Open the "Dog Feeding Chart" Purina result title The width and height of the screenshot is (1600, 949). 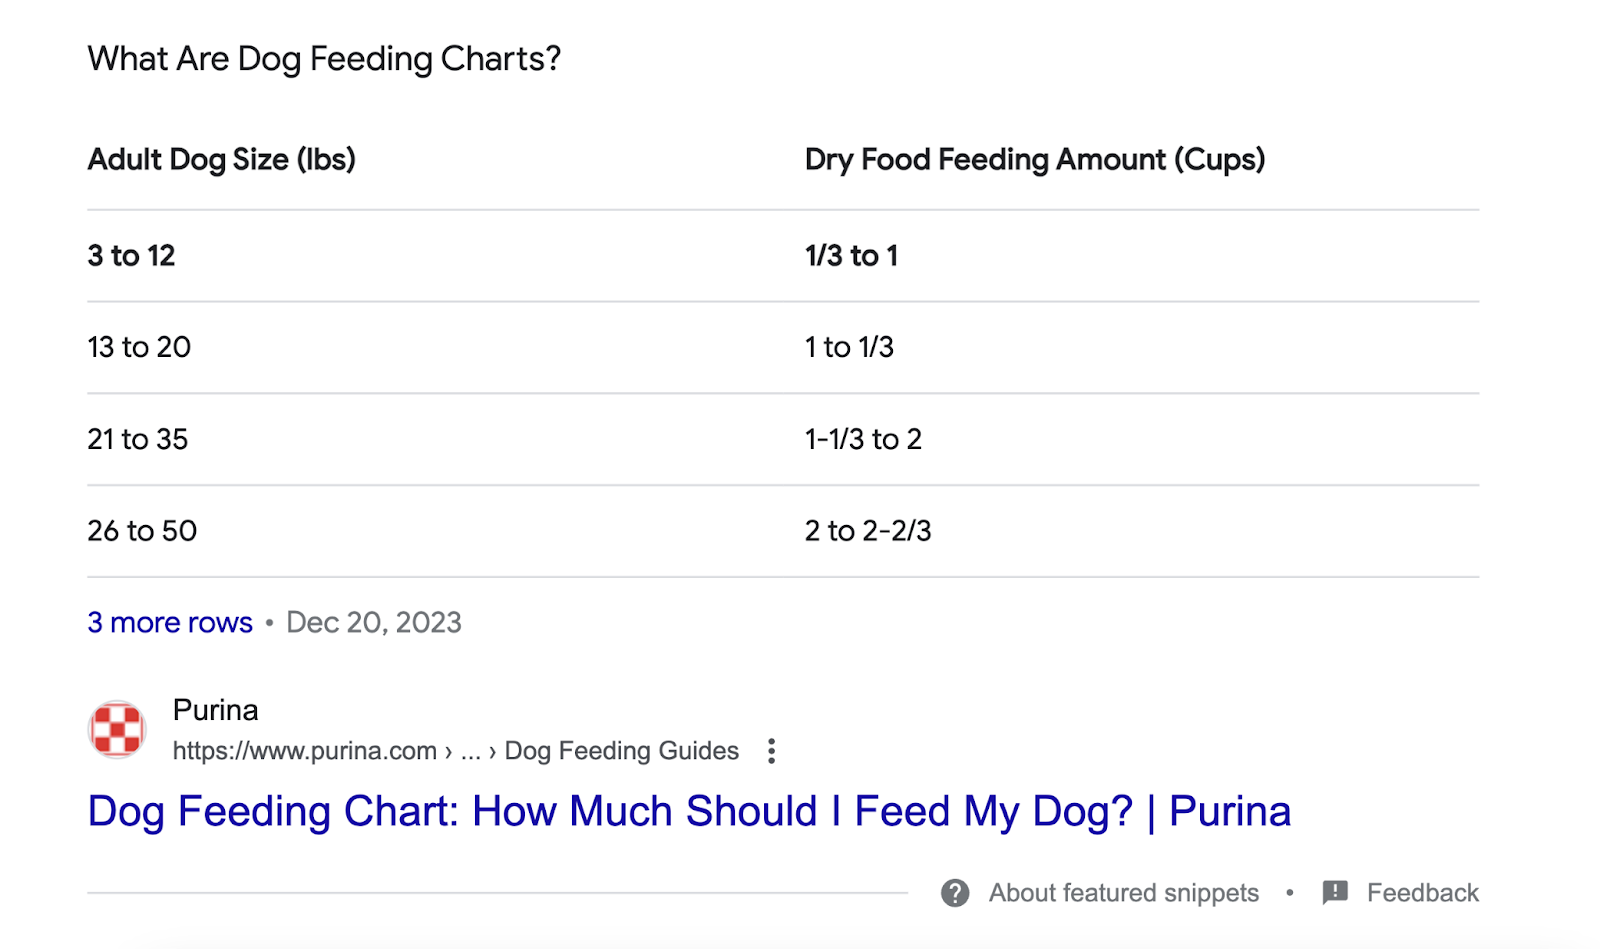(x=689, y=811)
